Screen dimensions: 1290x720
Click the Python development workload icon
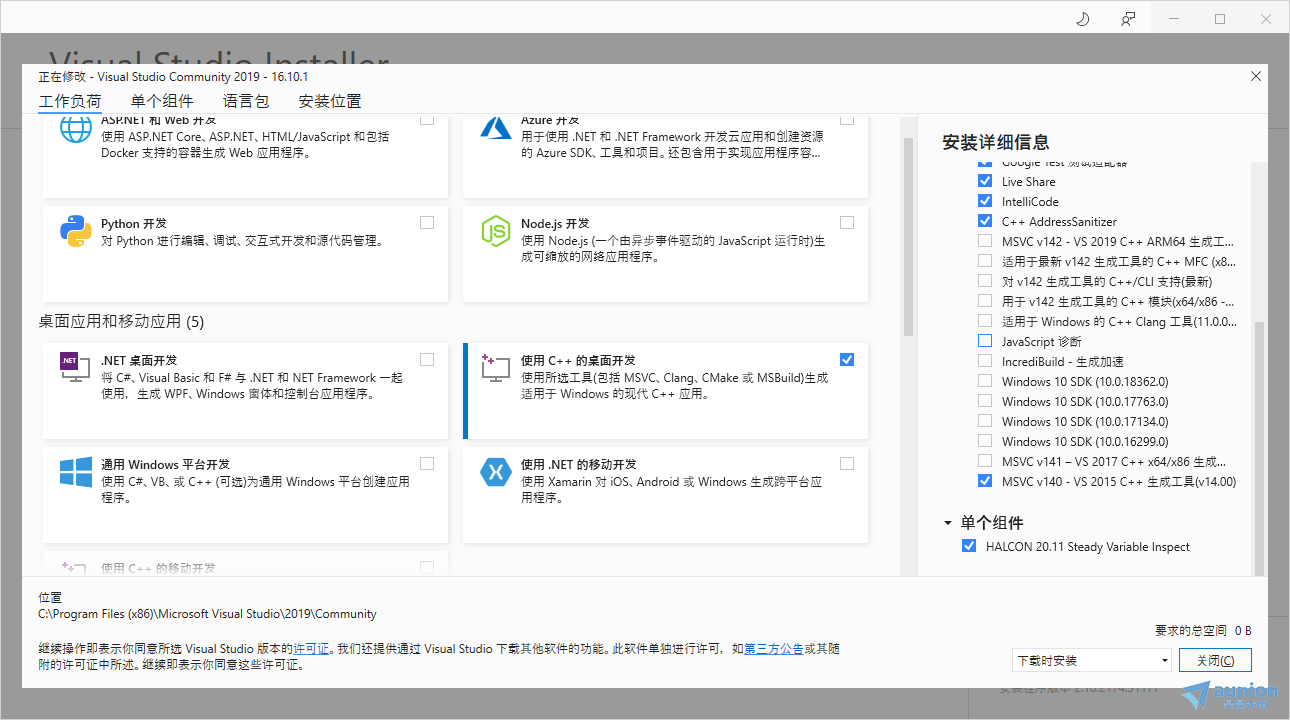pyautogui.click(x=76, y=231)
